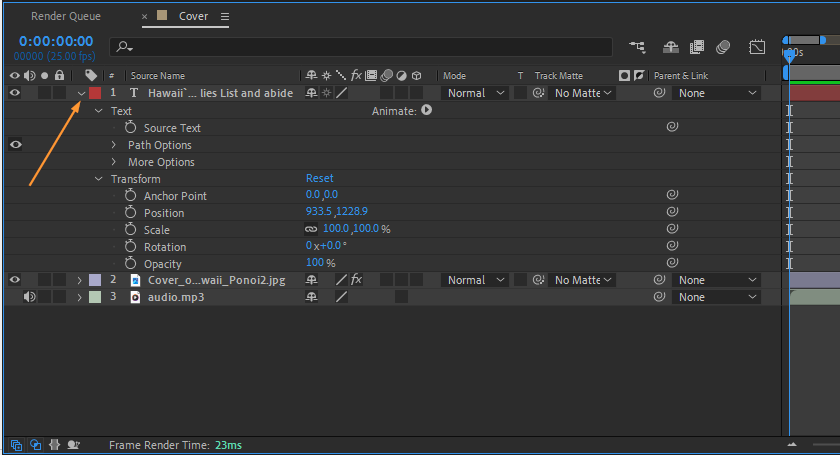Toggle the shy layers hide switch

[670, 47]
